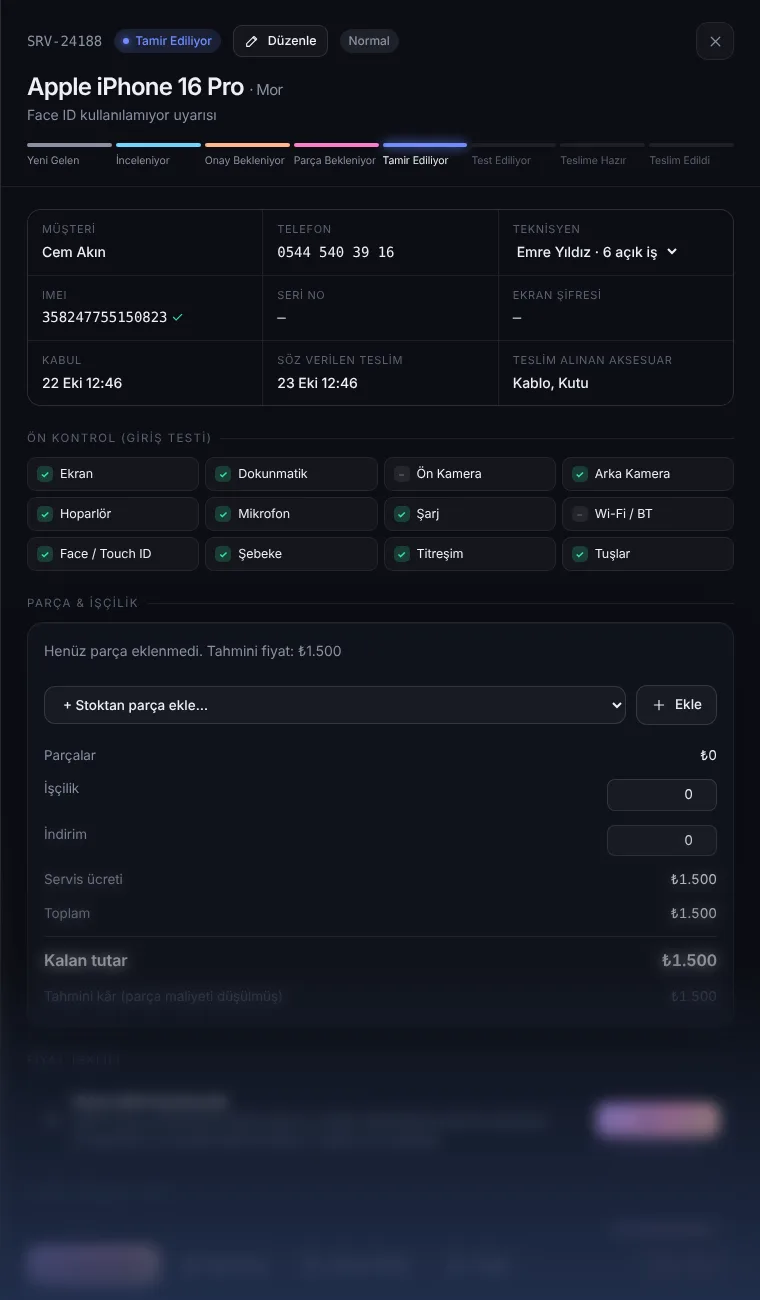Click the Normal priority badge

tap(369, 41)
